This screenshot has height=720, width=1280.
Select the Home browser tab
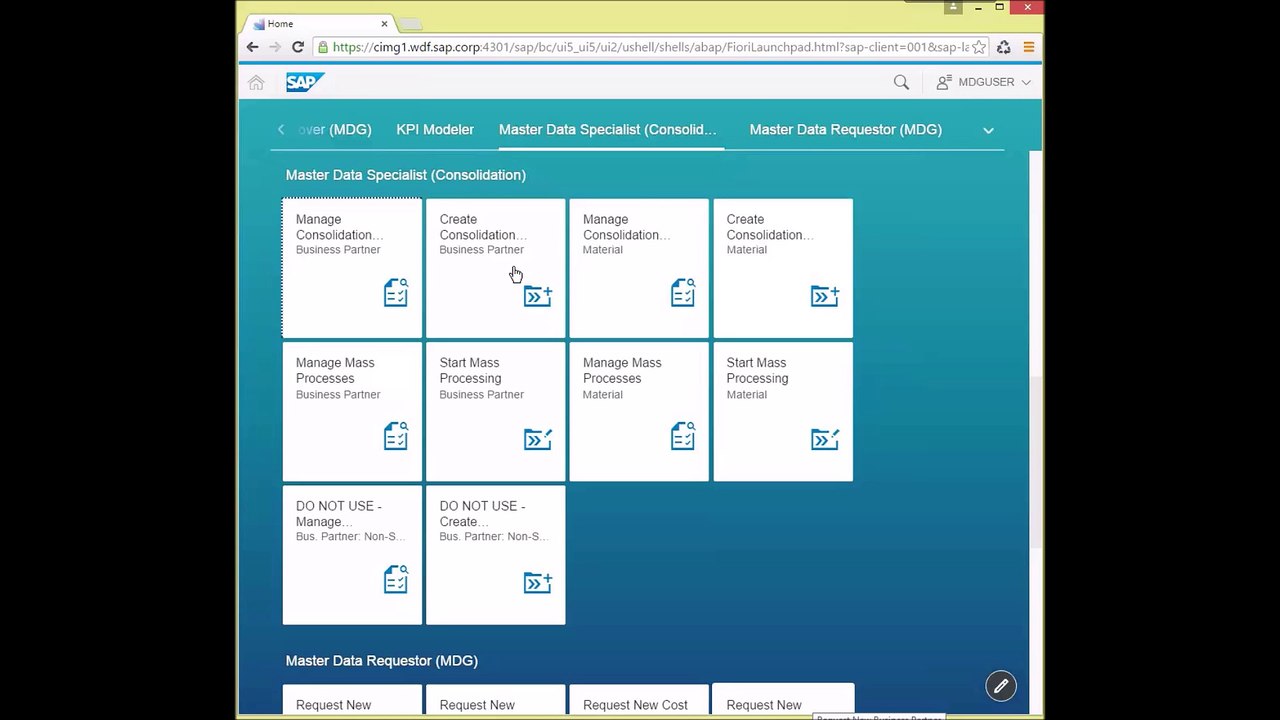point(320,24)
